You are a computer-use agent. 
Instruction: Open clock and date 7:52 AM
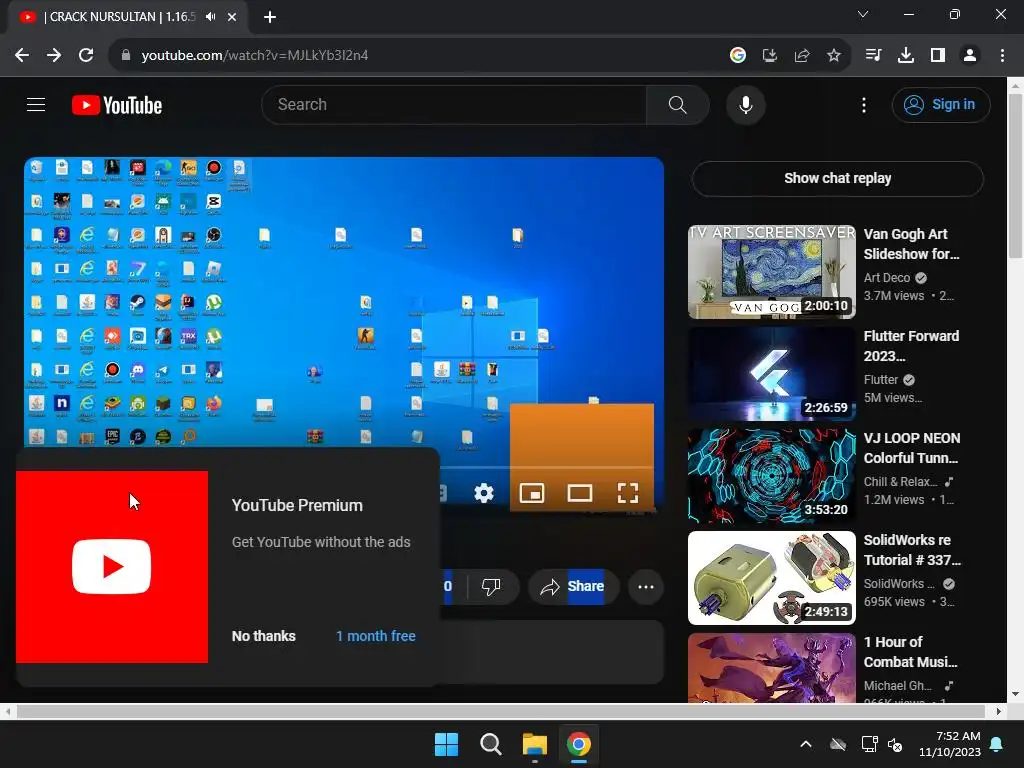coord(950,744)
